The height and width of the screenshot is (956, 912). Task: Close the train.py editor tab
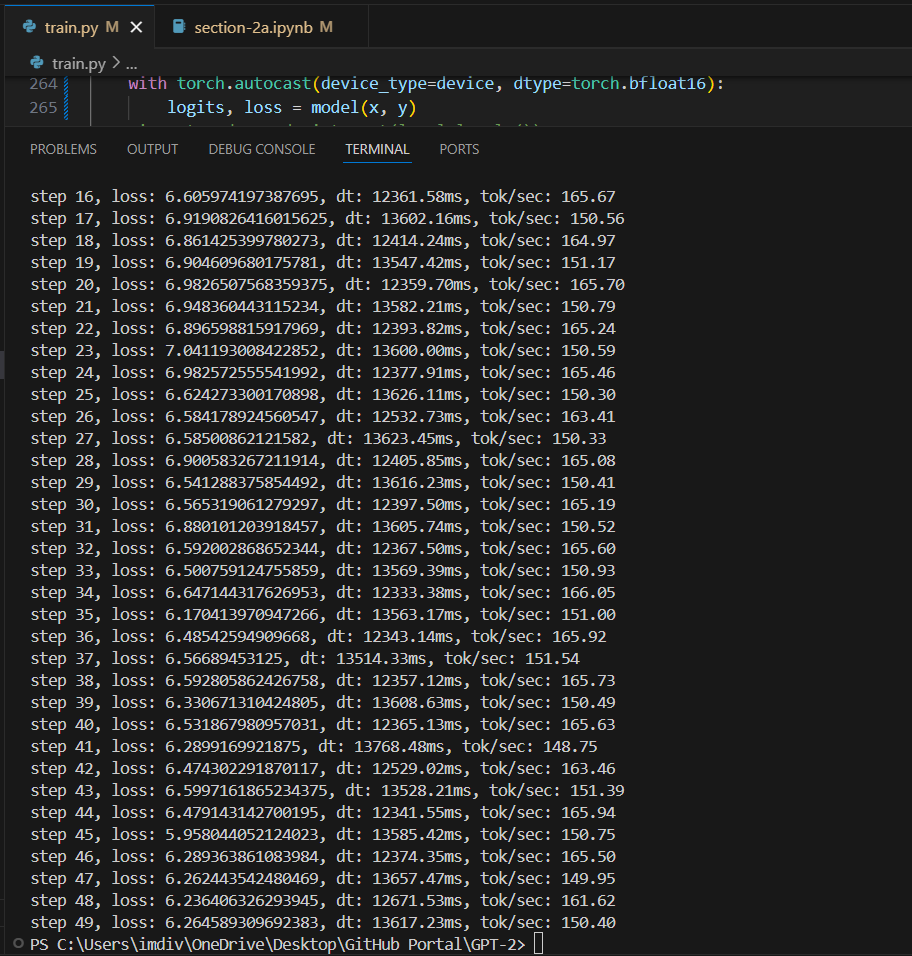coord(137,27)
